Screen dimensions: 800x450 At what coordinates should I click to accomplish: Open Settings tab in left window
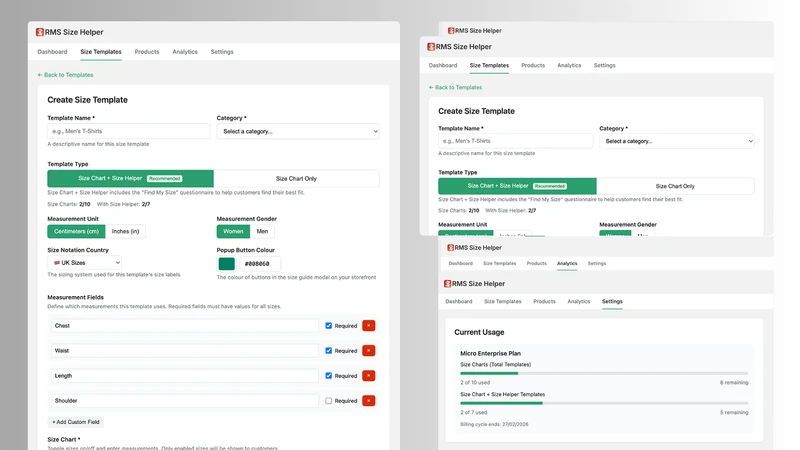(x=222, y=52)
